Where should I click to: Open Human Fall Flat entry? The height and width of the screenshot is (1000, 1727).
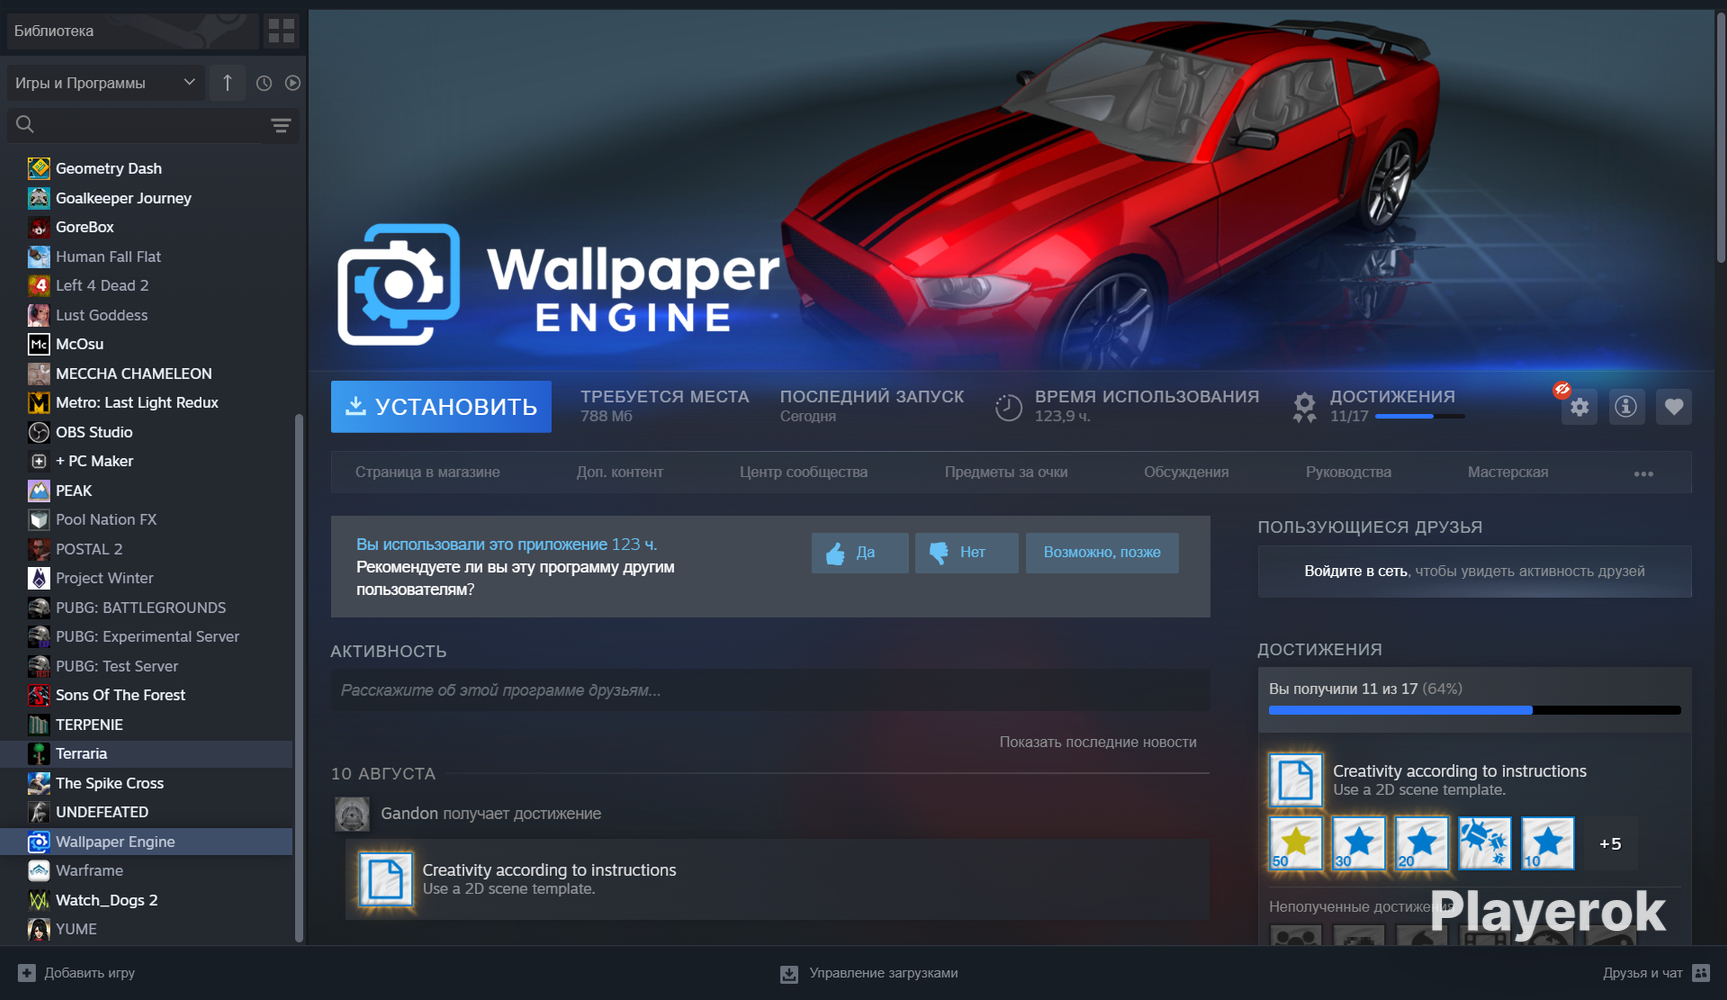coord(108,256)
